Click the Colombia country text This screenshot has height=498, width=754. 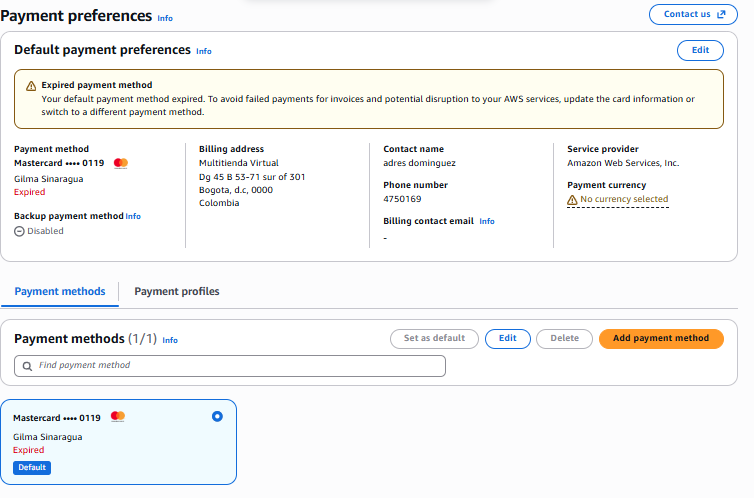pos(219,203)
